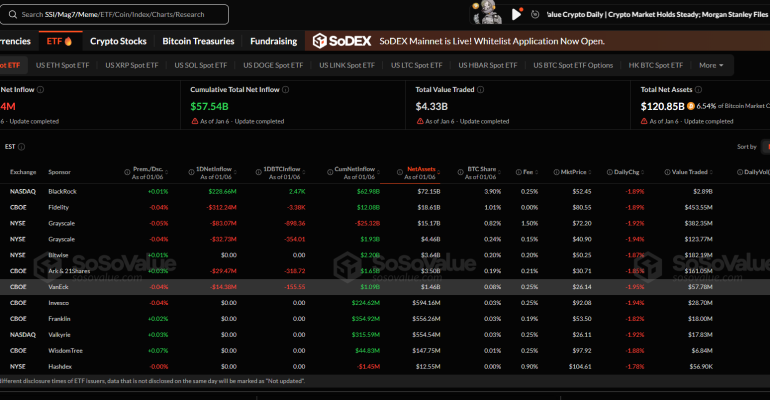770x400 pixels.
Task: Click info icon of BTC Share column
Action: coord(460,172)
